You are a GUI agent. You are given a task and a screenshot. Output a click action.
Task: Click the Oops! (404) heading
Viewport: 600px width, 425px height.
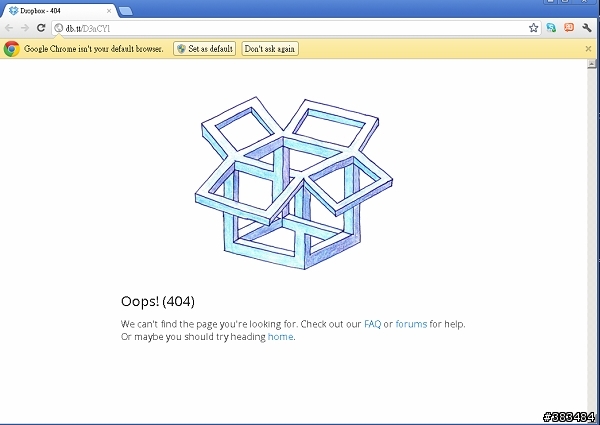[158, 301]
